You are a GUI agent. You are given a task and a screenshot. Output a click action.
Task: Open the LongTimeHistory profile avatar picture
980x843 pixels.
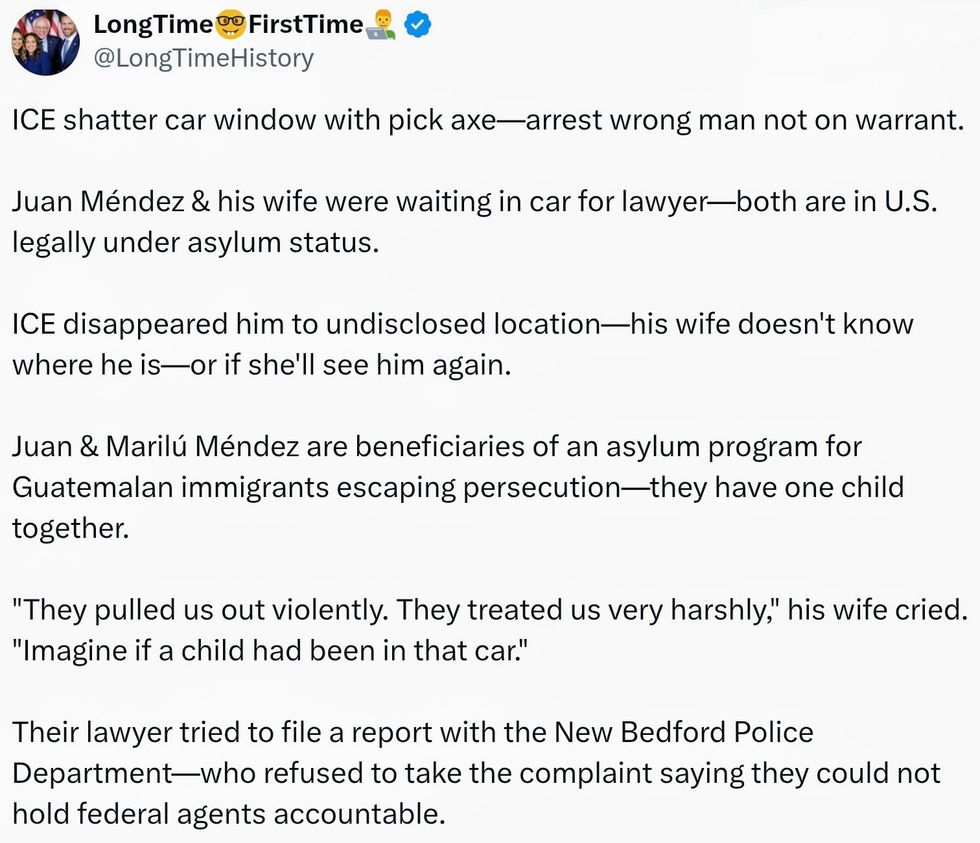point(45,43)
